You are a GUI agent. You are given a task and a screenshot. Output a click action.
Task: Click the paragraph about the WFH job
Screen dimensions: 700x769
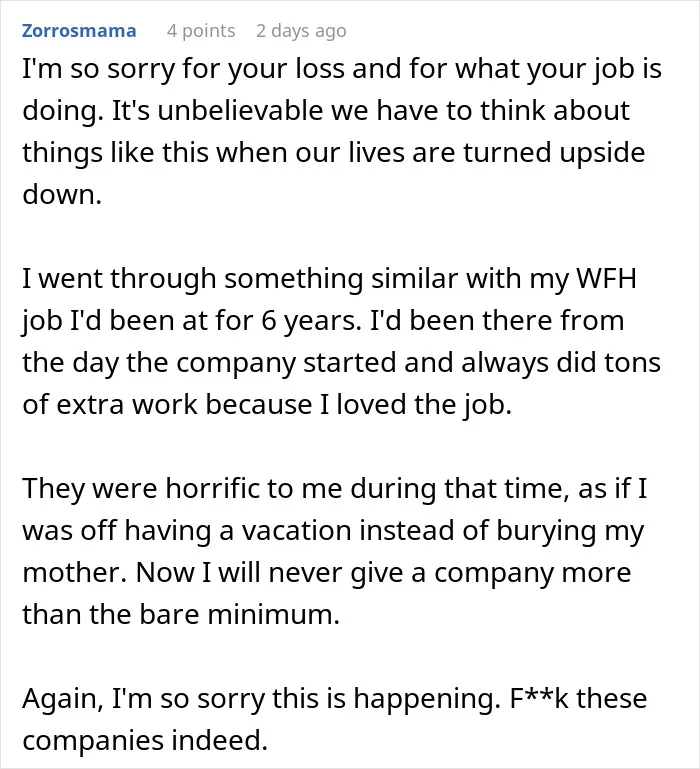341,341
